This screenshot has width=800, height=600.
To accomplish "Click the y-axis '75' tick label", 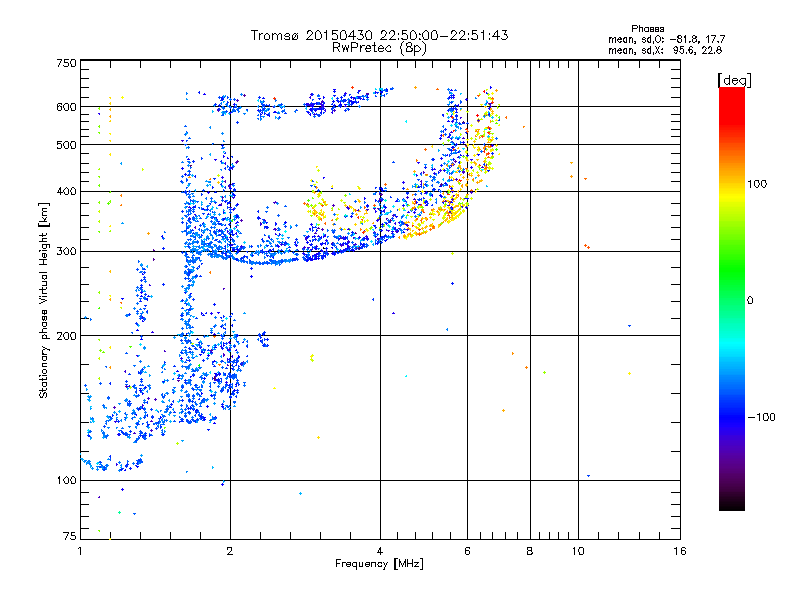I will point(70,536).
